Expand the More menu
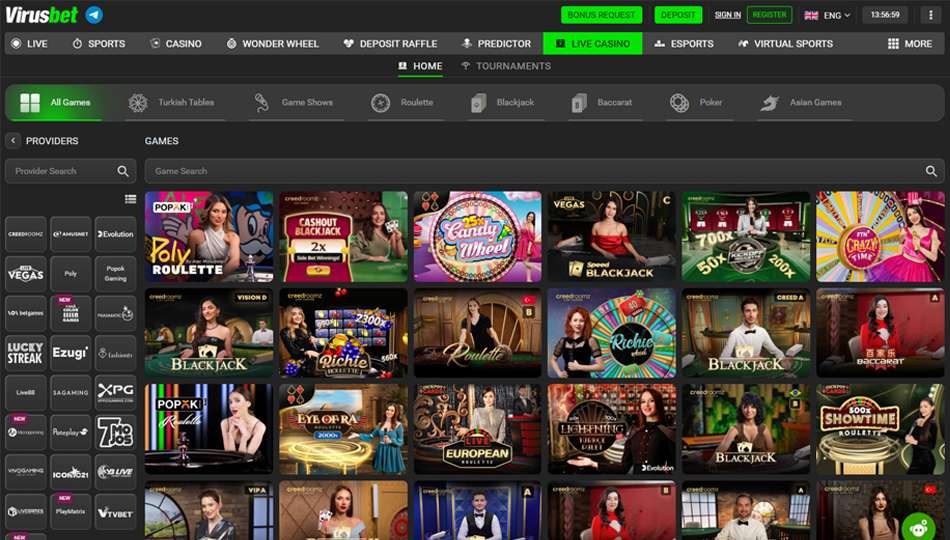Screen dimensions: 950x540 point(909,44)
